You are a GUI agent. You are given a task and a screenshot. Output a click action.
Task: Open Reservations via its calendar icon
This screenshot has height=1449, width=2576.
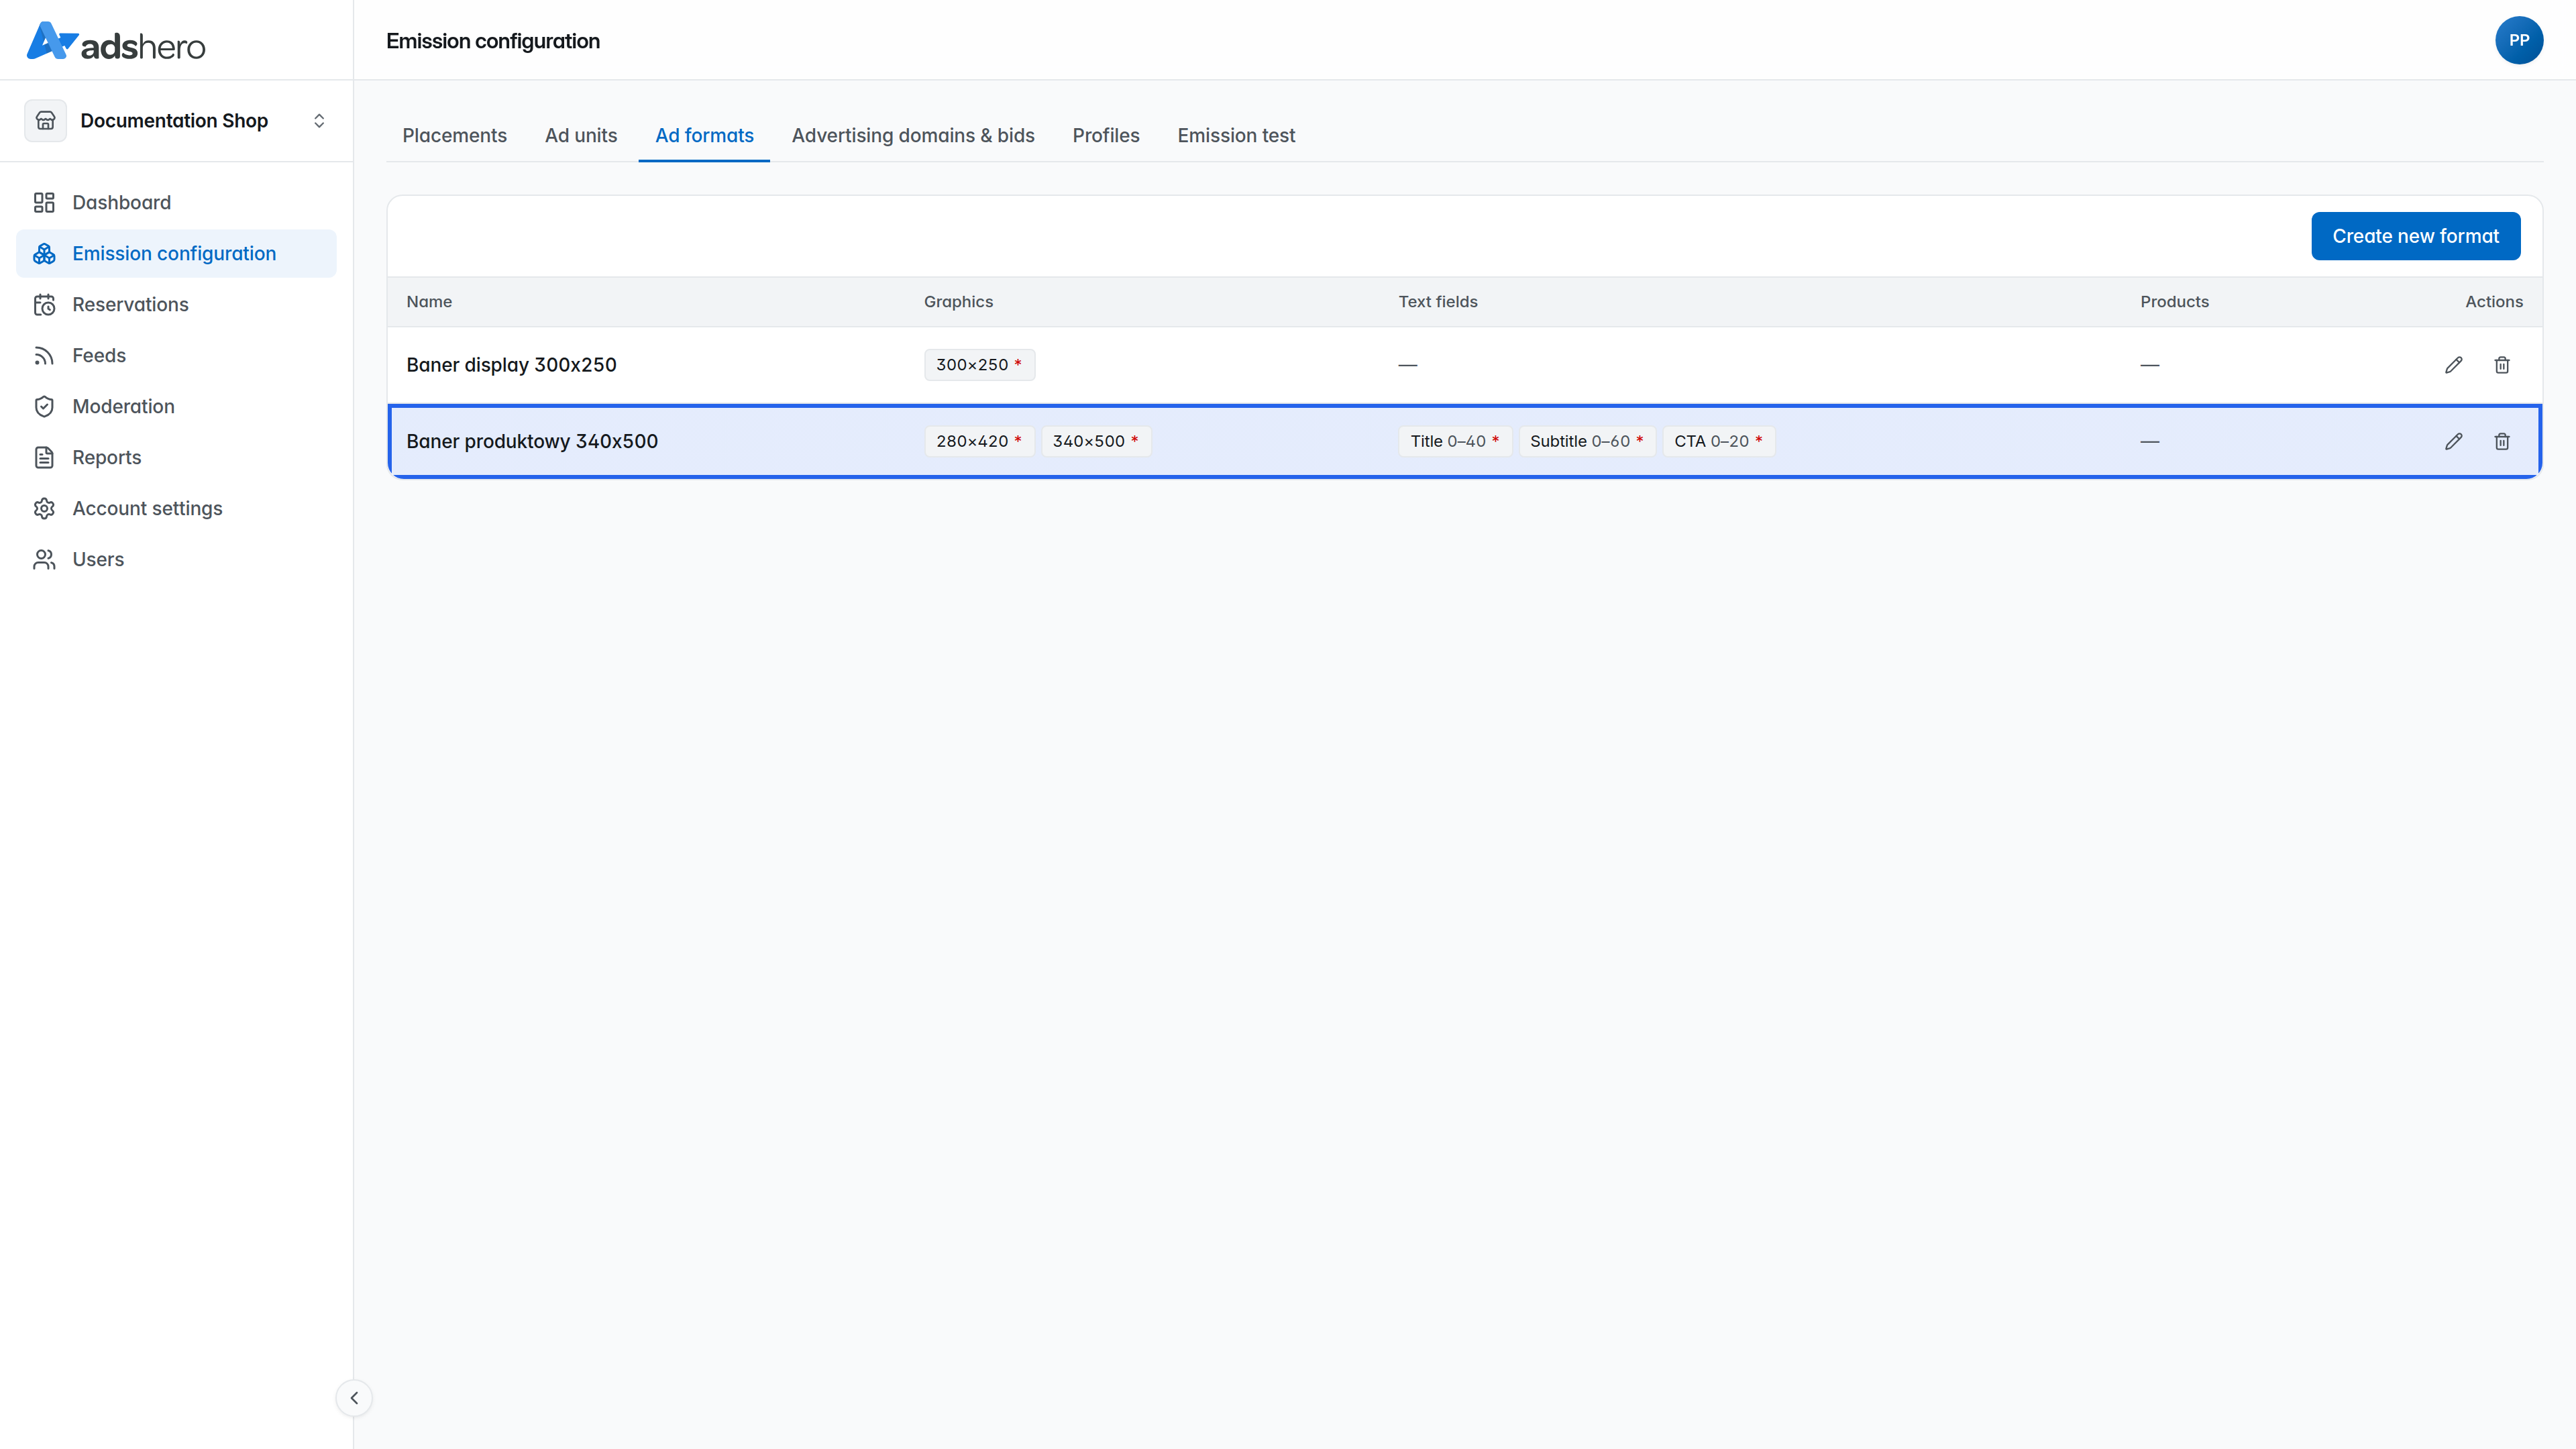tap(44, 305)
